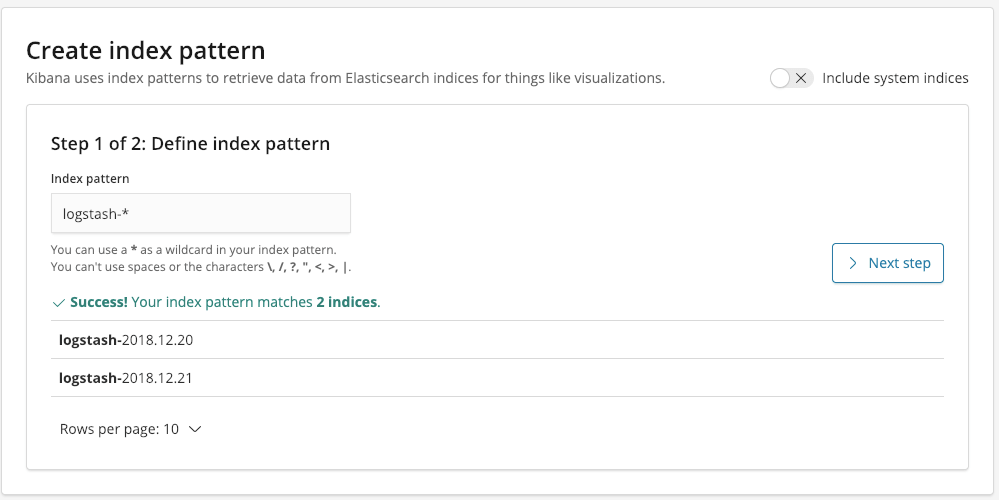Screen dimensions: 999x500
Task: Click the Next step button
Action: click(x=888, y=263)
